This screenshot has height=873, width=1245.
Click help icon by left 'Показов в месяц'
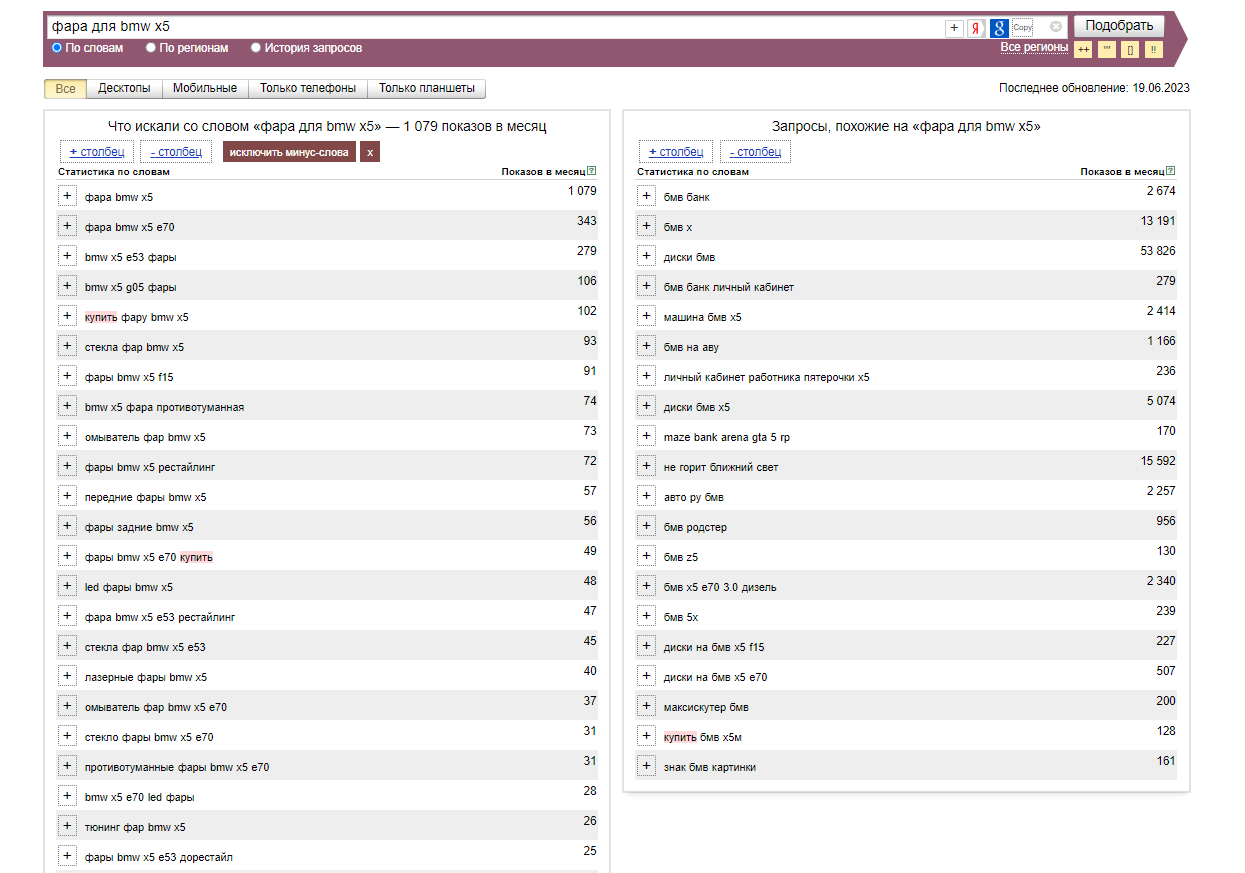(x=592, y=171)
